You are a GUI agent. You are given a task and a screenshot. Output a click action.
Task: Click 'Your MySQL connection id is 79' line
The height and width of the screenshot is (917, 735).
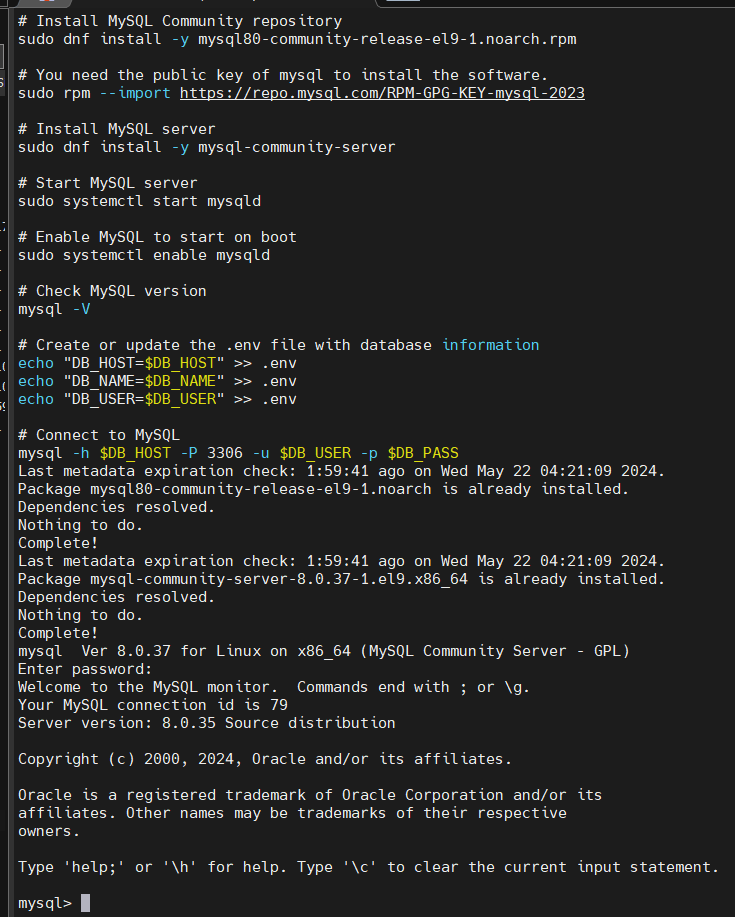tap(153, 705)
